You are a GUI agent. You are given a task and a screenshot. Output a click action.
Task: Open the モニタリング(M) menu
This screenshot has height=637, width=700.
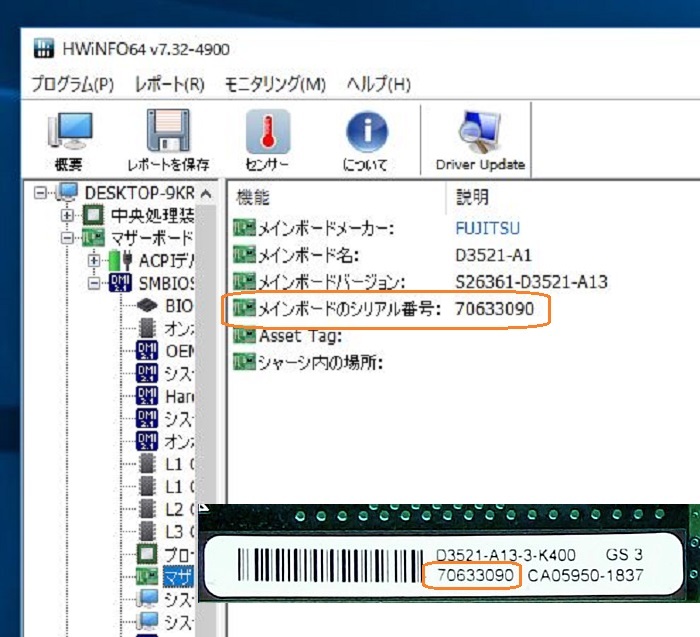coord(275,84)
